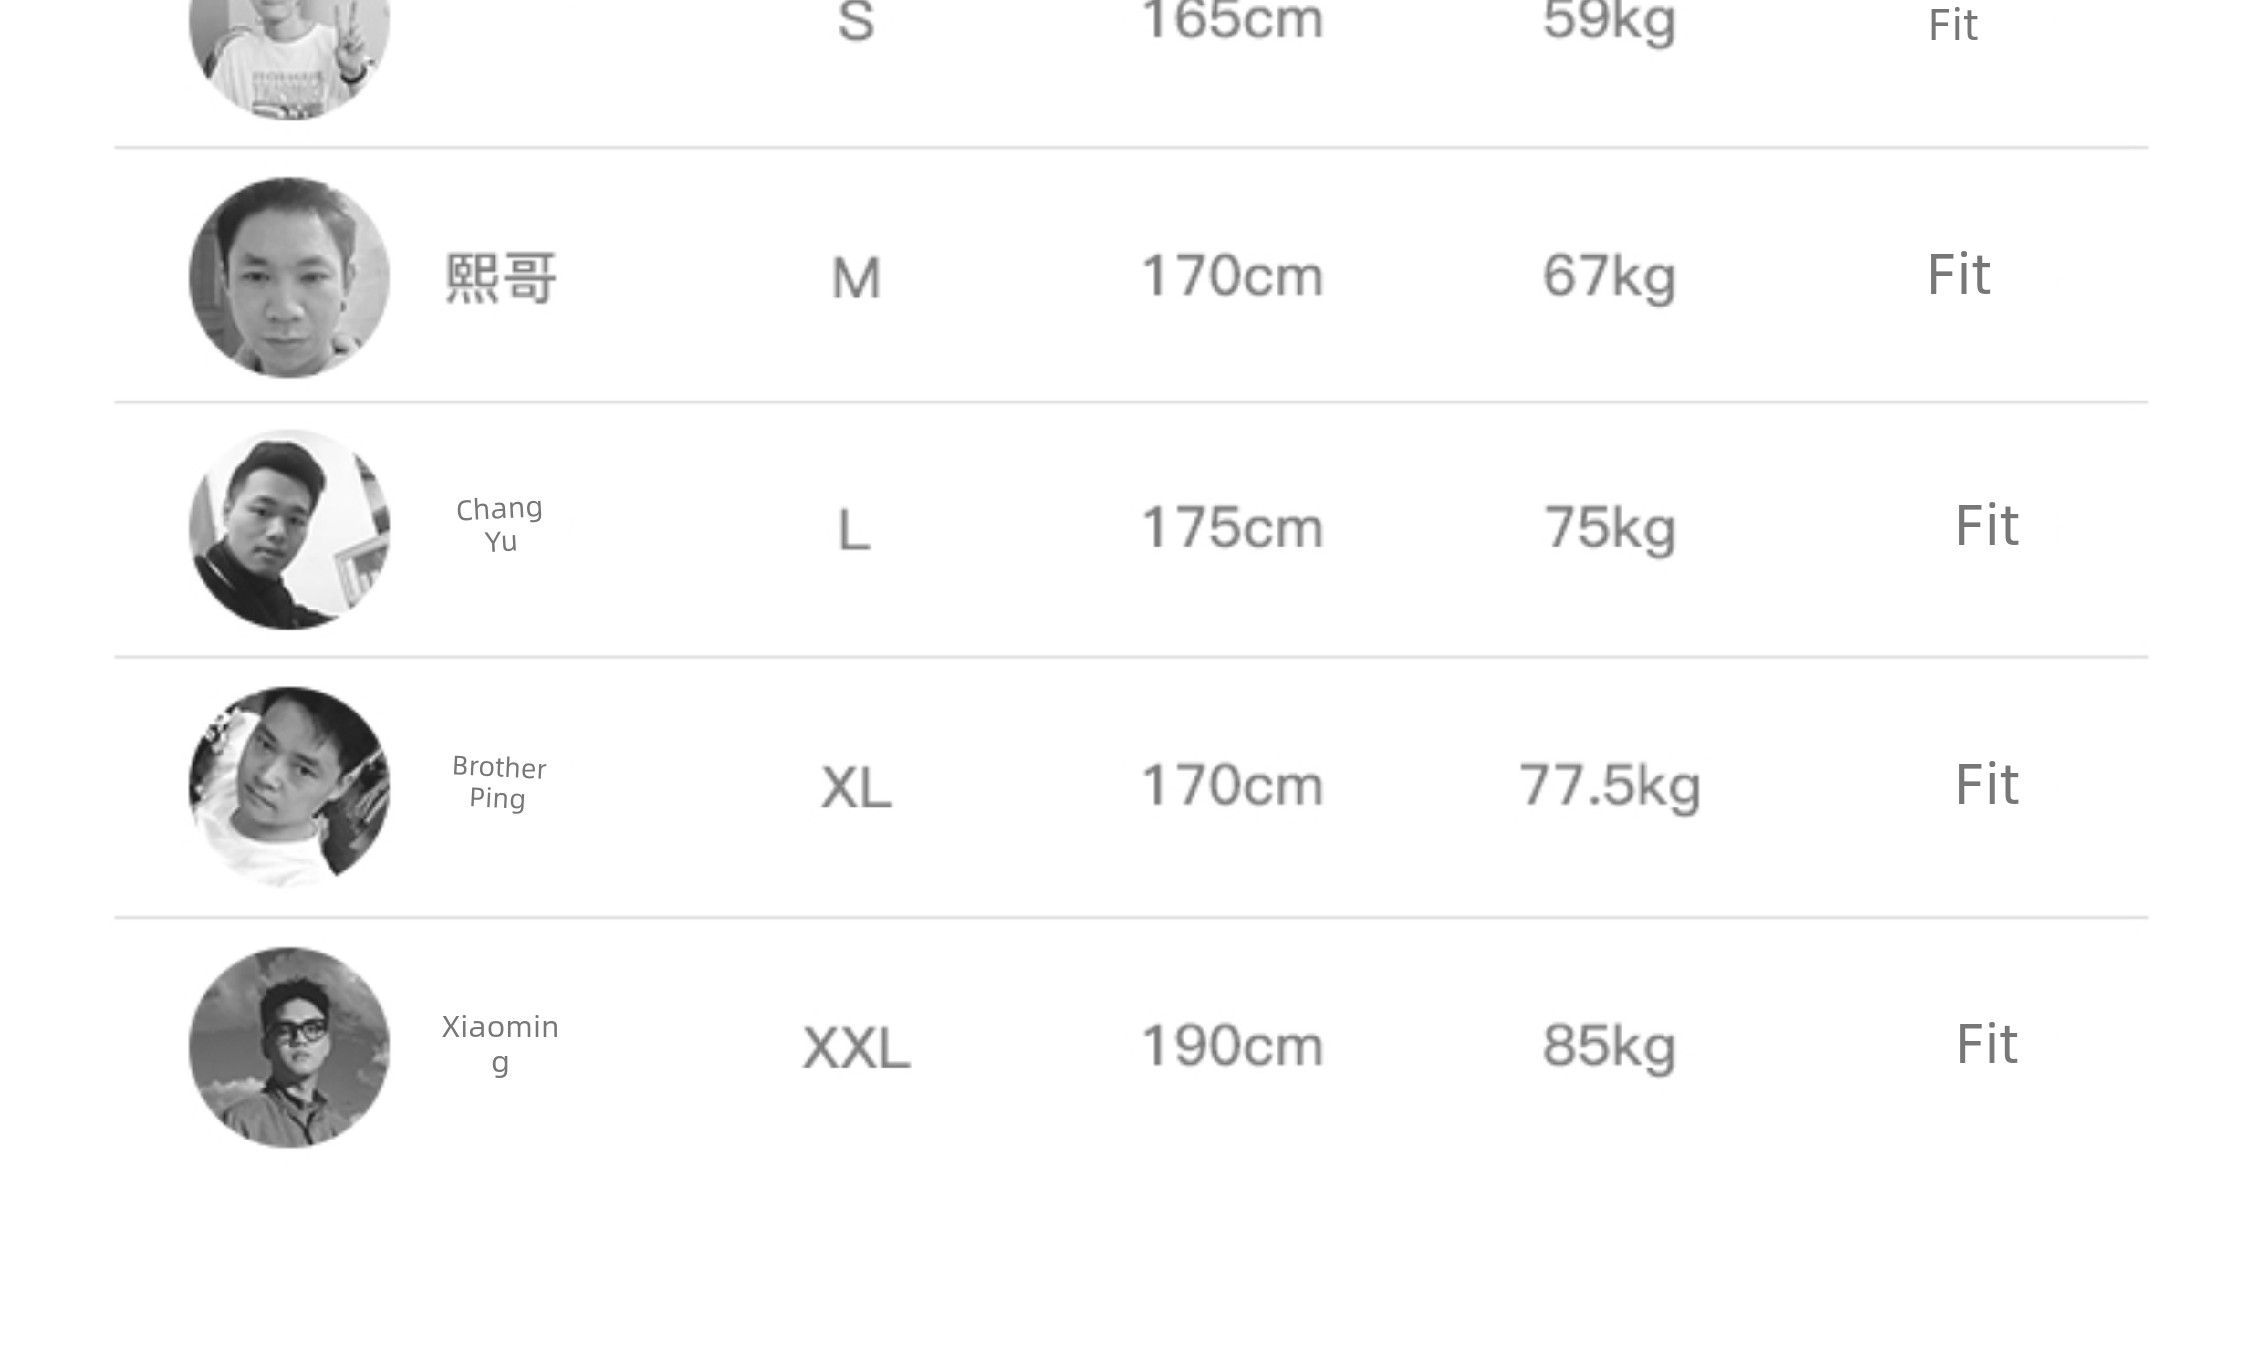Select size M in the table
The height and width of the screenshot is (1354, 2263).
click(856, 278)
